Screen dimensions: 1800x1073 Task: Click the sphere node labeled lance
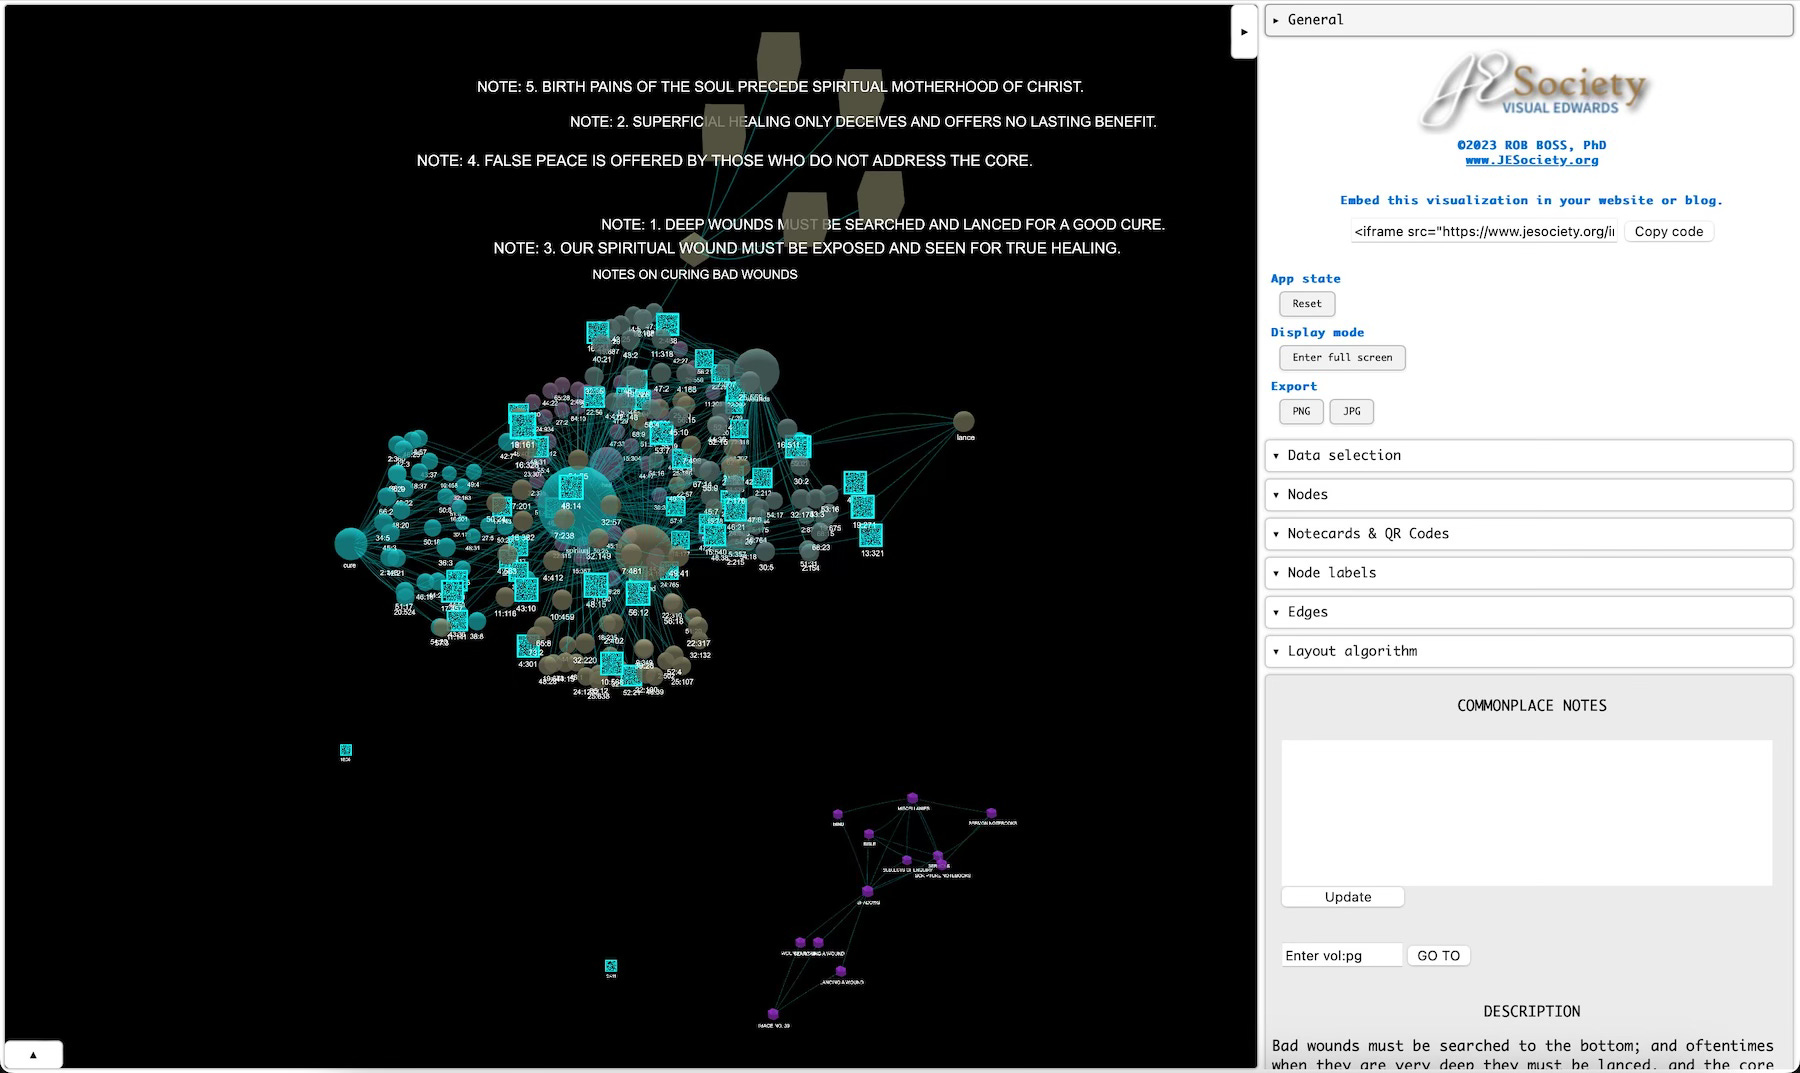963,421
